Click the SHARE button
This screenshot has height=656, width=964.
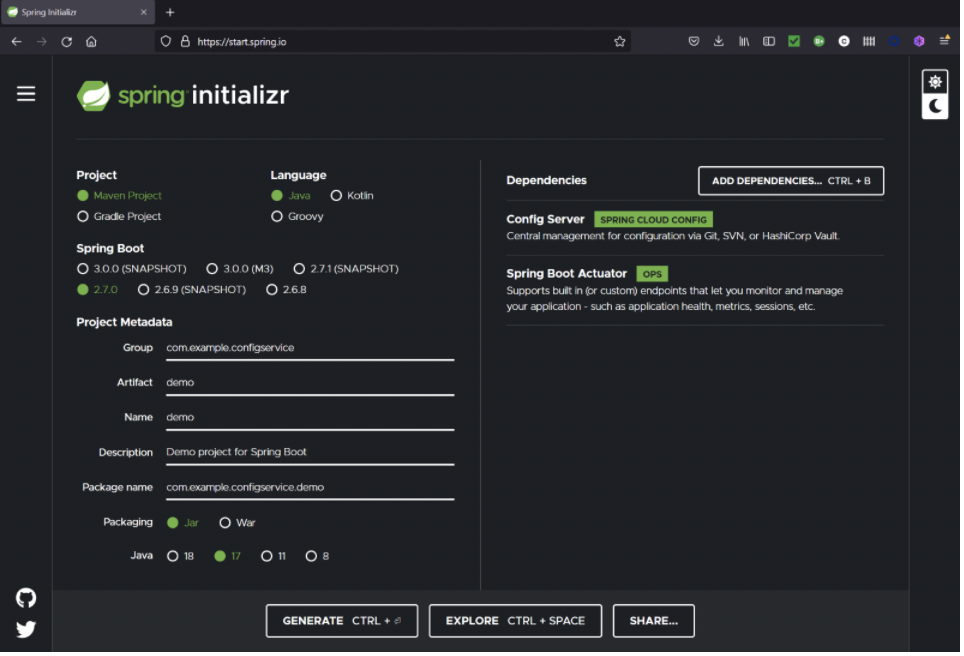click(653, 620)
